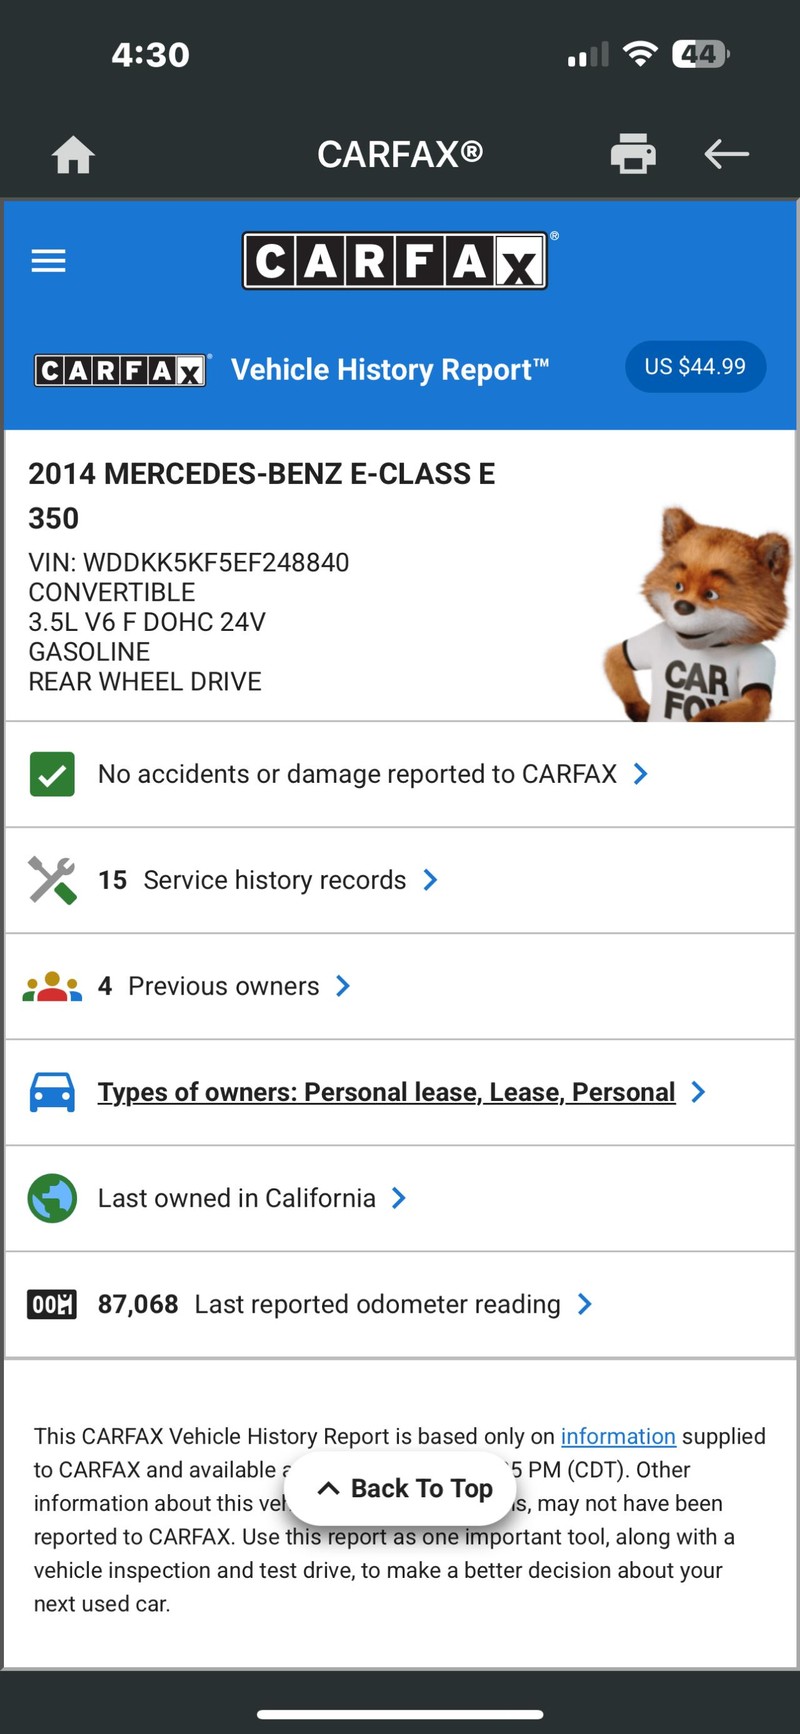Viewport: 800px width, 1734px height.
Task: Tap the odometer icon
Action: [52, 1304]
